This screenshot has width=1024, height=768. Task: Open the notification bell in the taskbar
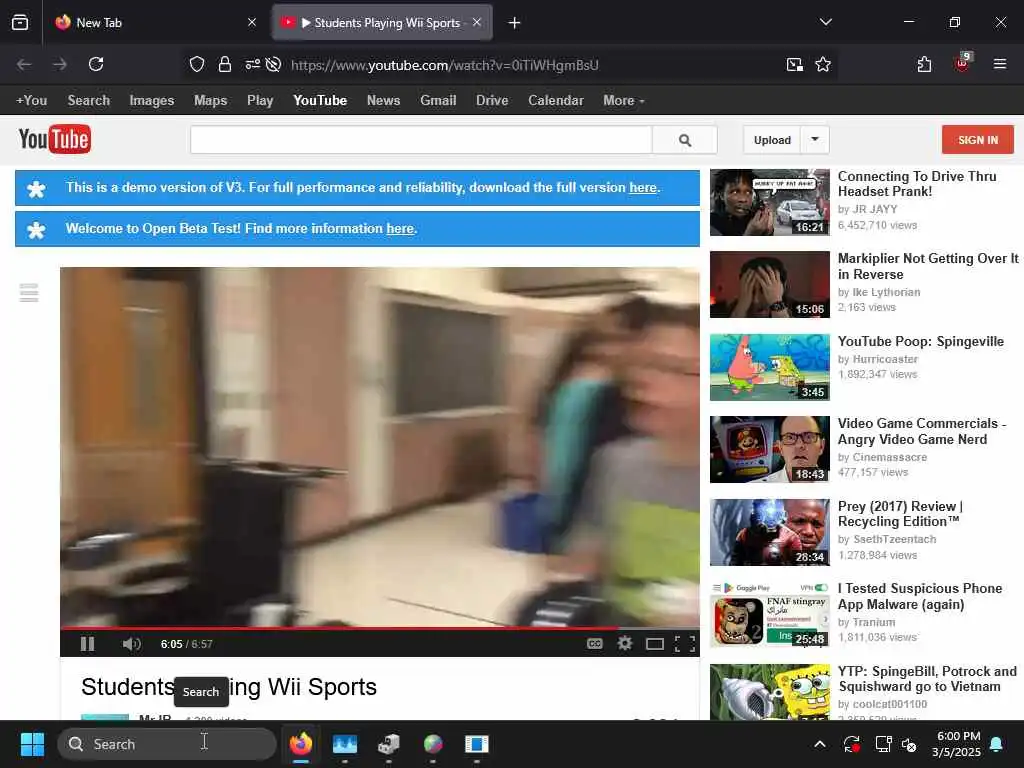click(997, 744)
